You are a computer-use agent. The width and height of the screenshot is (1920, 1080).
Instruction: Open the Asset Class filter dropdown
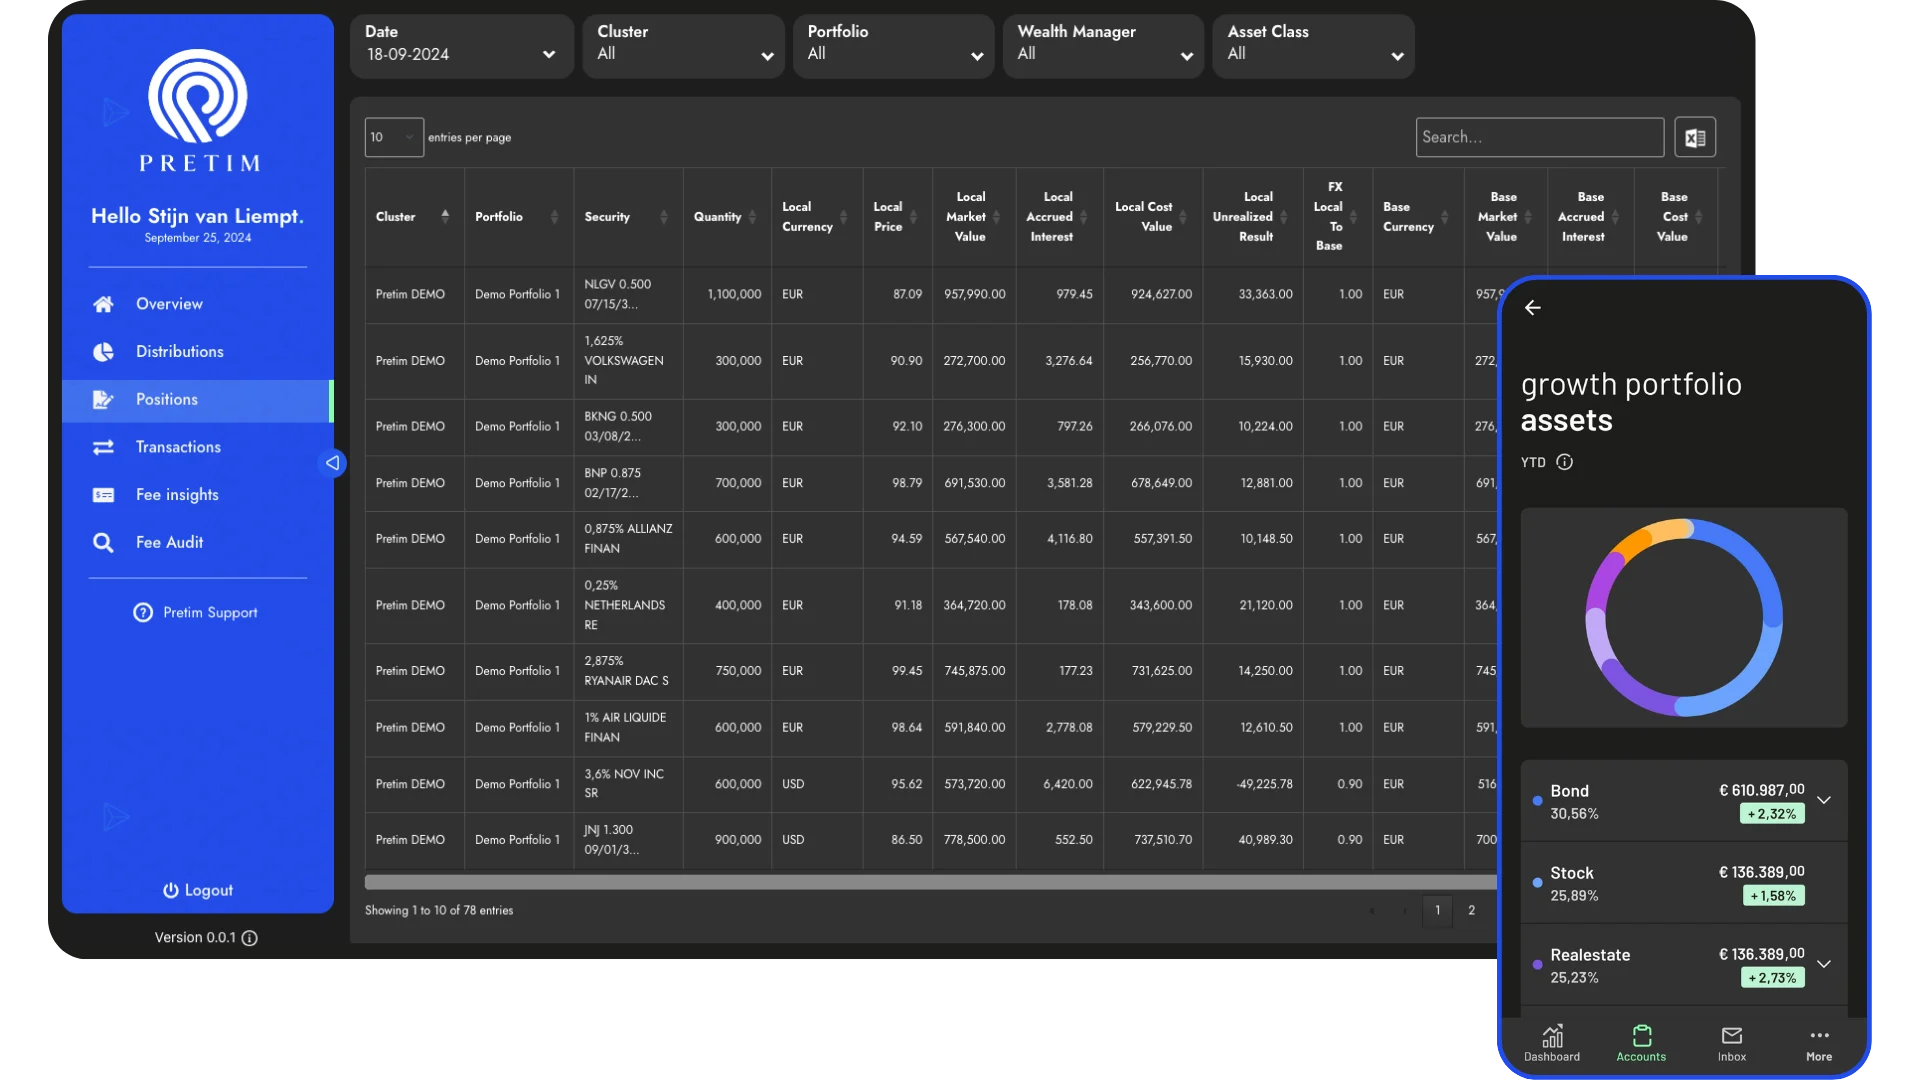click(1314, 45)
